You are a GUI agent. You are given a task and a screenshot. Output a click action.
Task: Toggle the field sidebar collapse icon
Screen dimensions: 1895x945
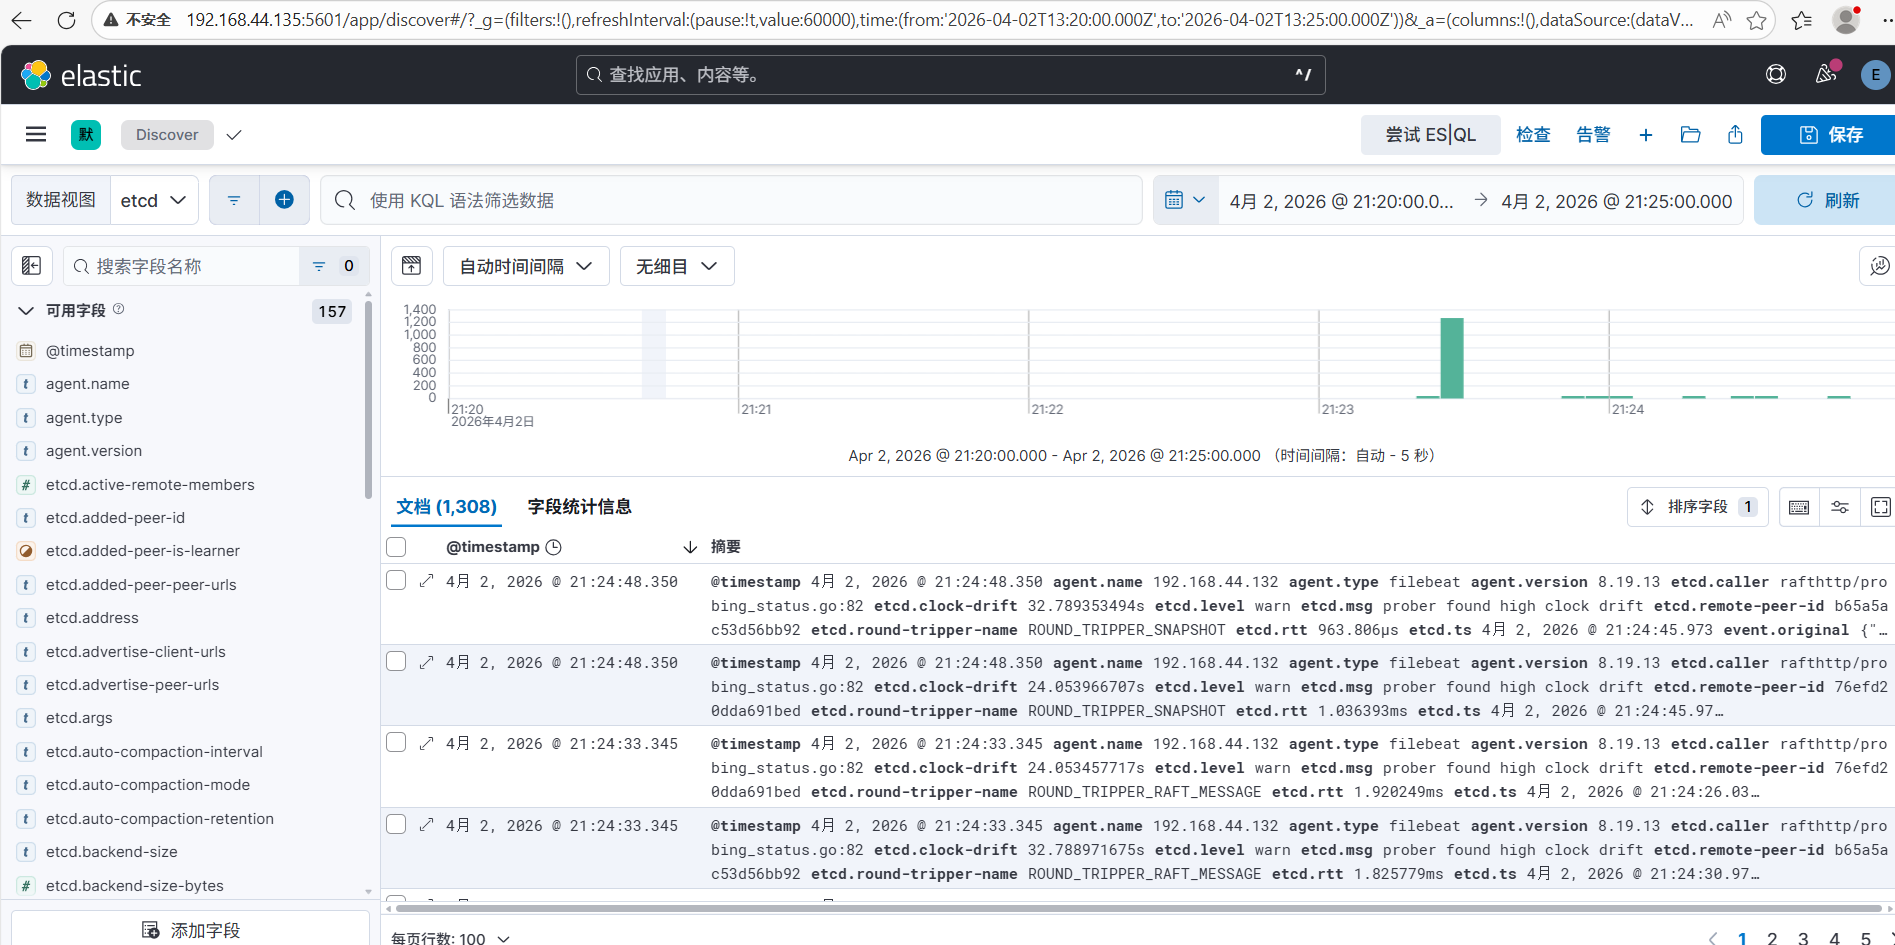(32, 266)
